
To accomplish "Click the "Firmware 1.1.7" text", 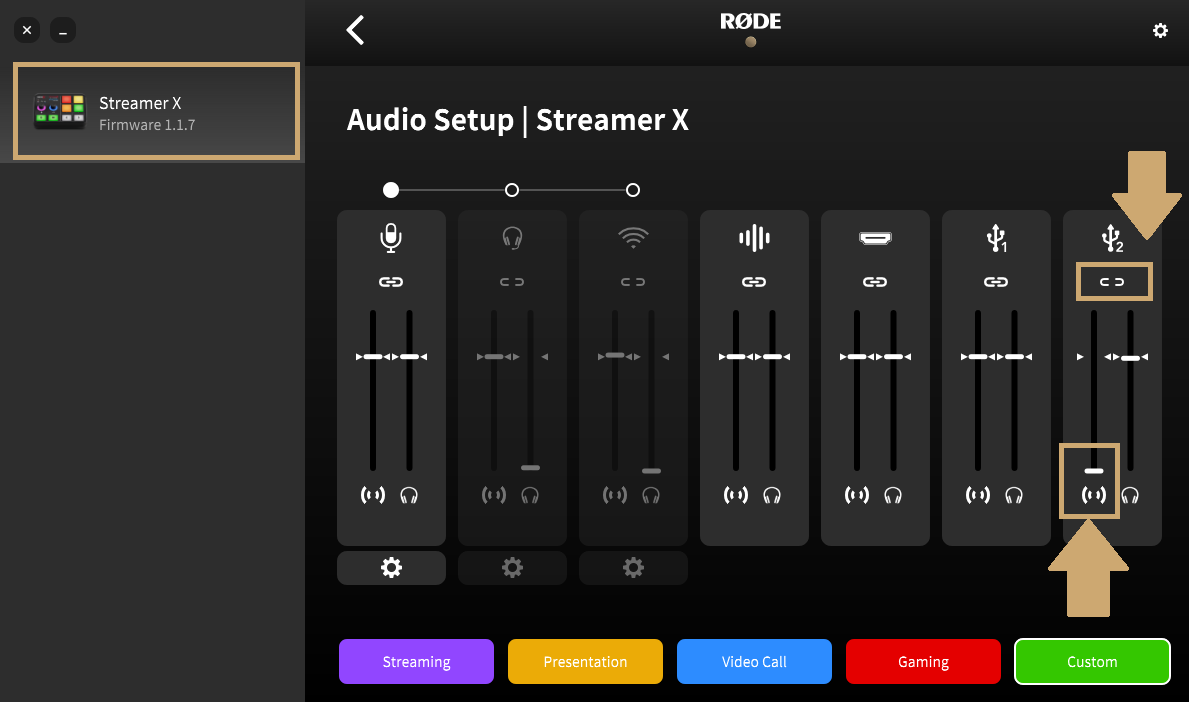I will tap(147, 125).
